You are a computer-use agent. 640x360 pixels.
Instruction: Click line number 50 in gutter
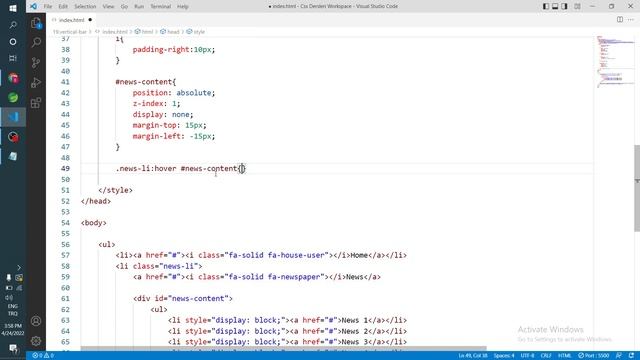65,179
